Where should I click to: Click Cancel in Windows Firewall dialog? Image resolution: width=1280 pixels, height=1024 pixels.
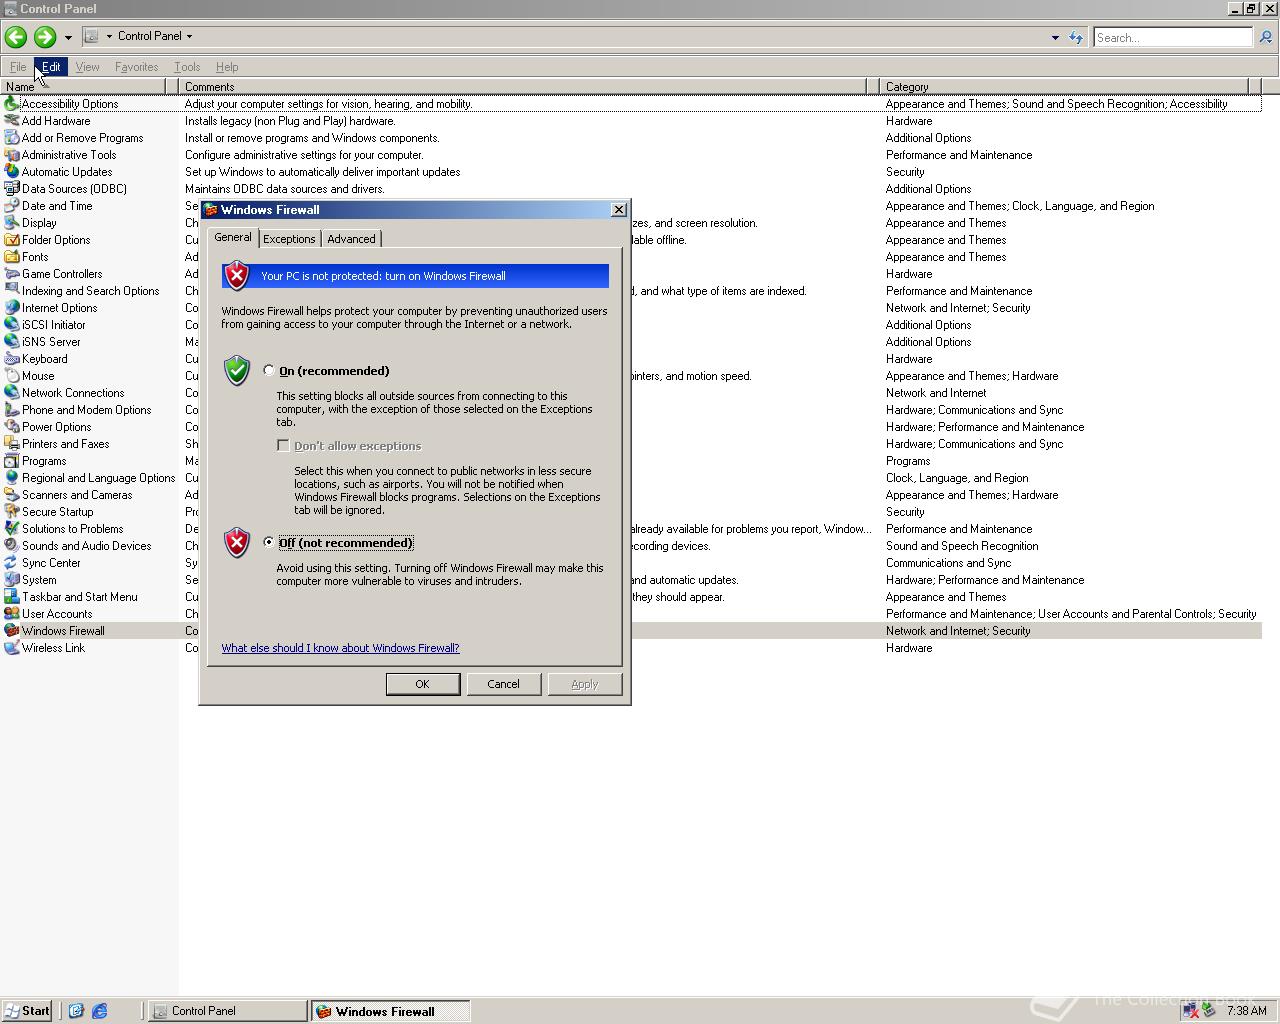coord(503,684)
